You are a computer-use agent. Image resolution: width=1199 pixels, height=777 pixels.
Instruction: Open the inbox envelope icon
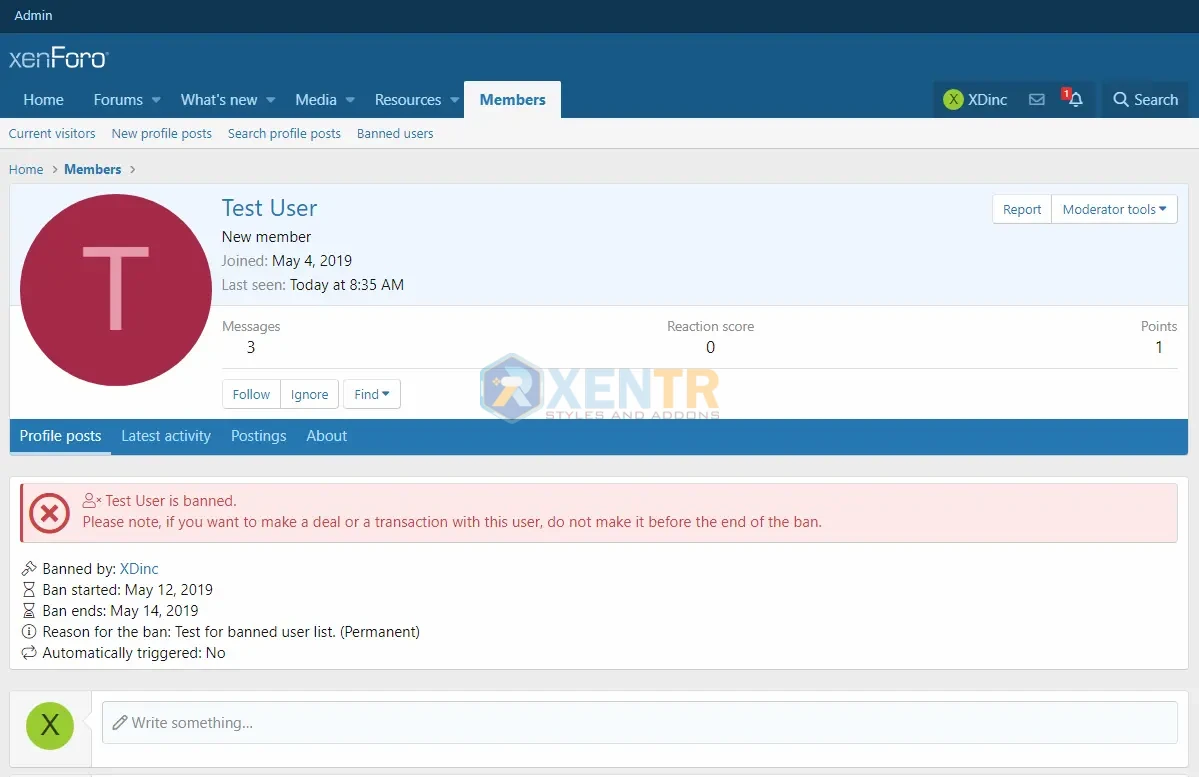pos(1037,100)
